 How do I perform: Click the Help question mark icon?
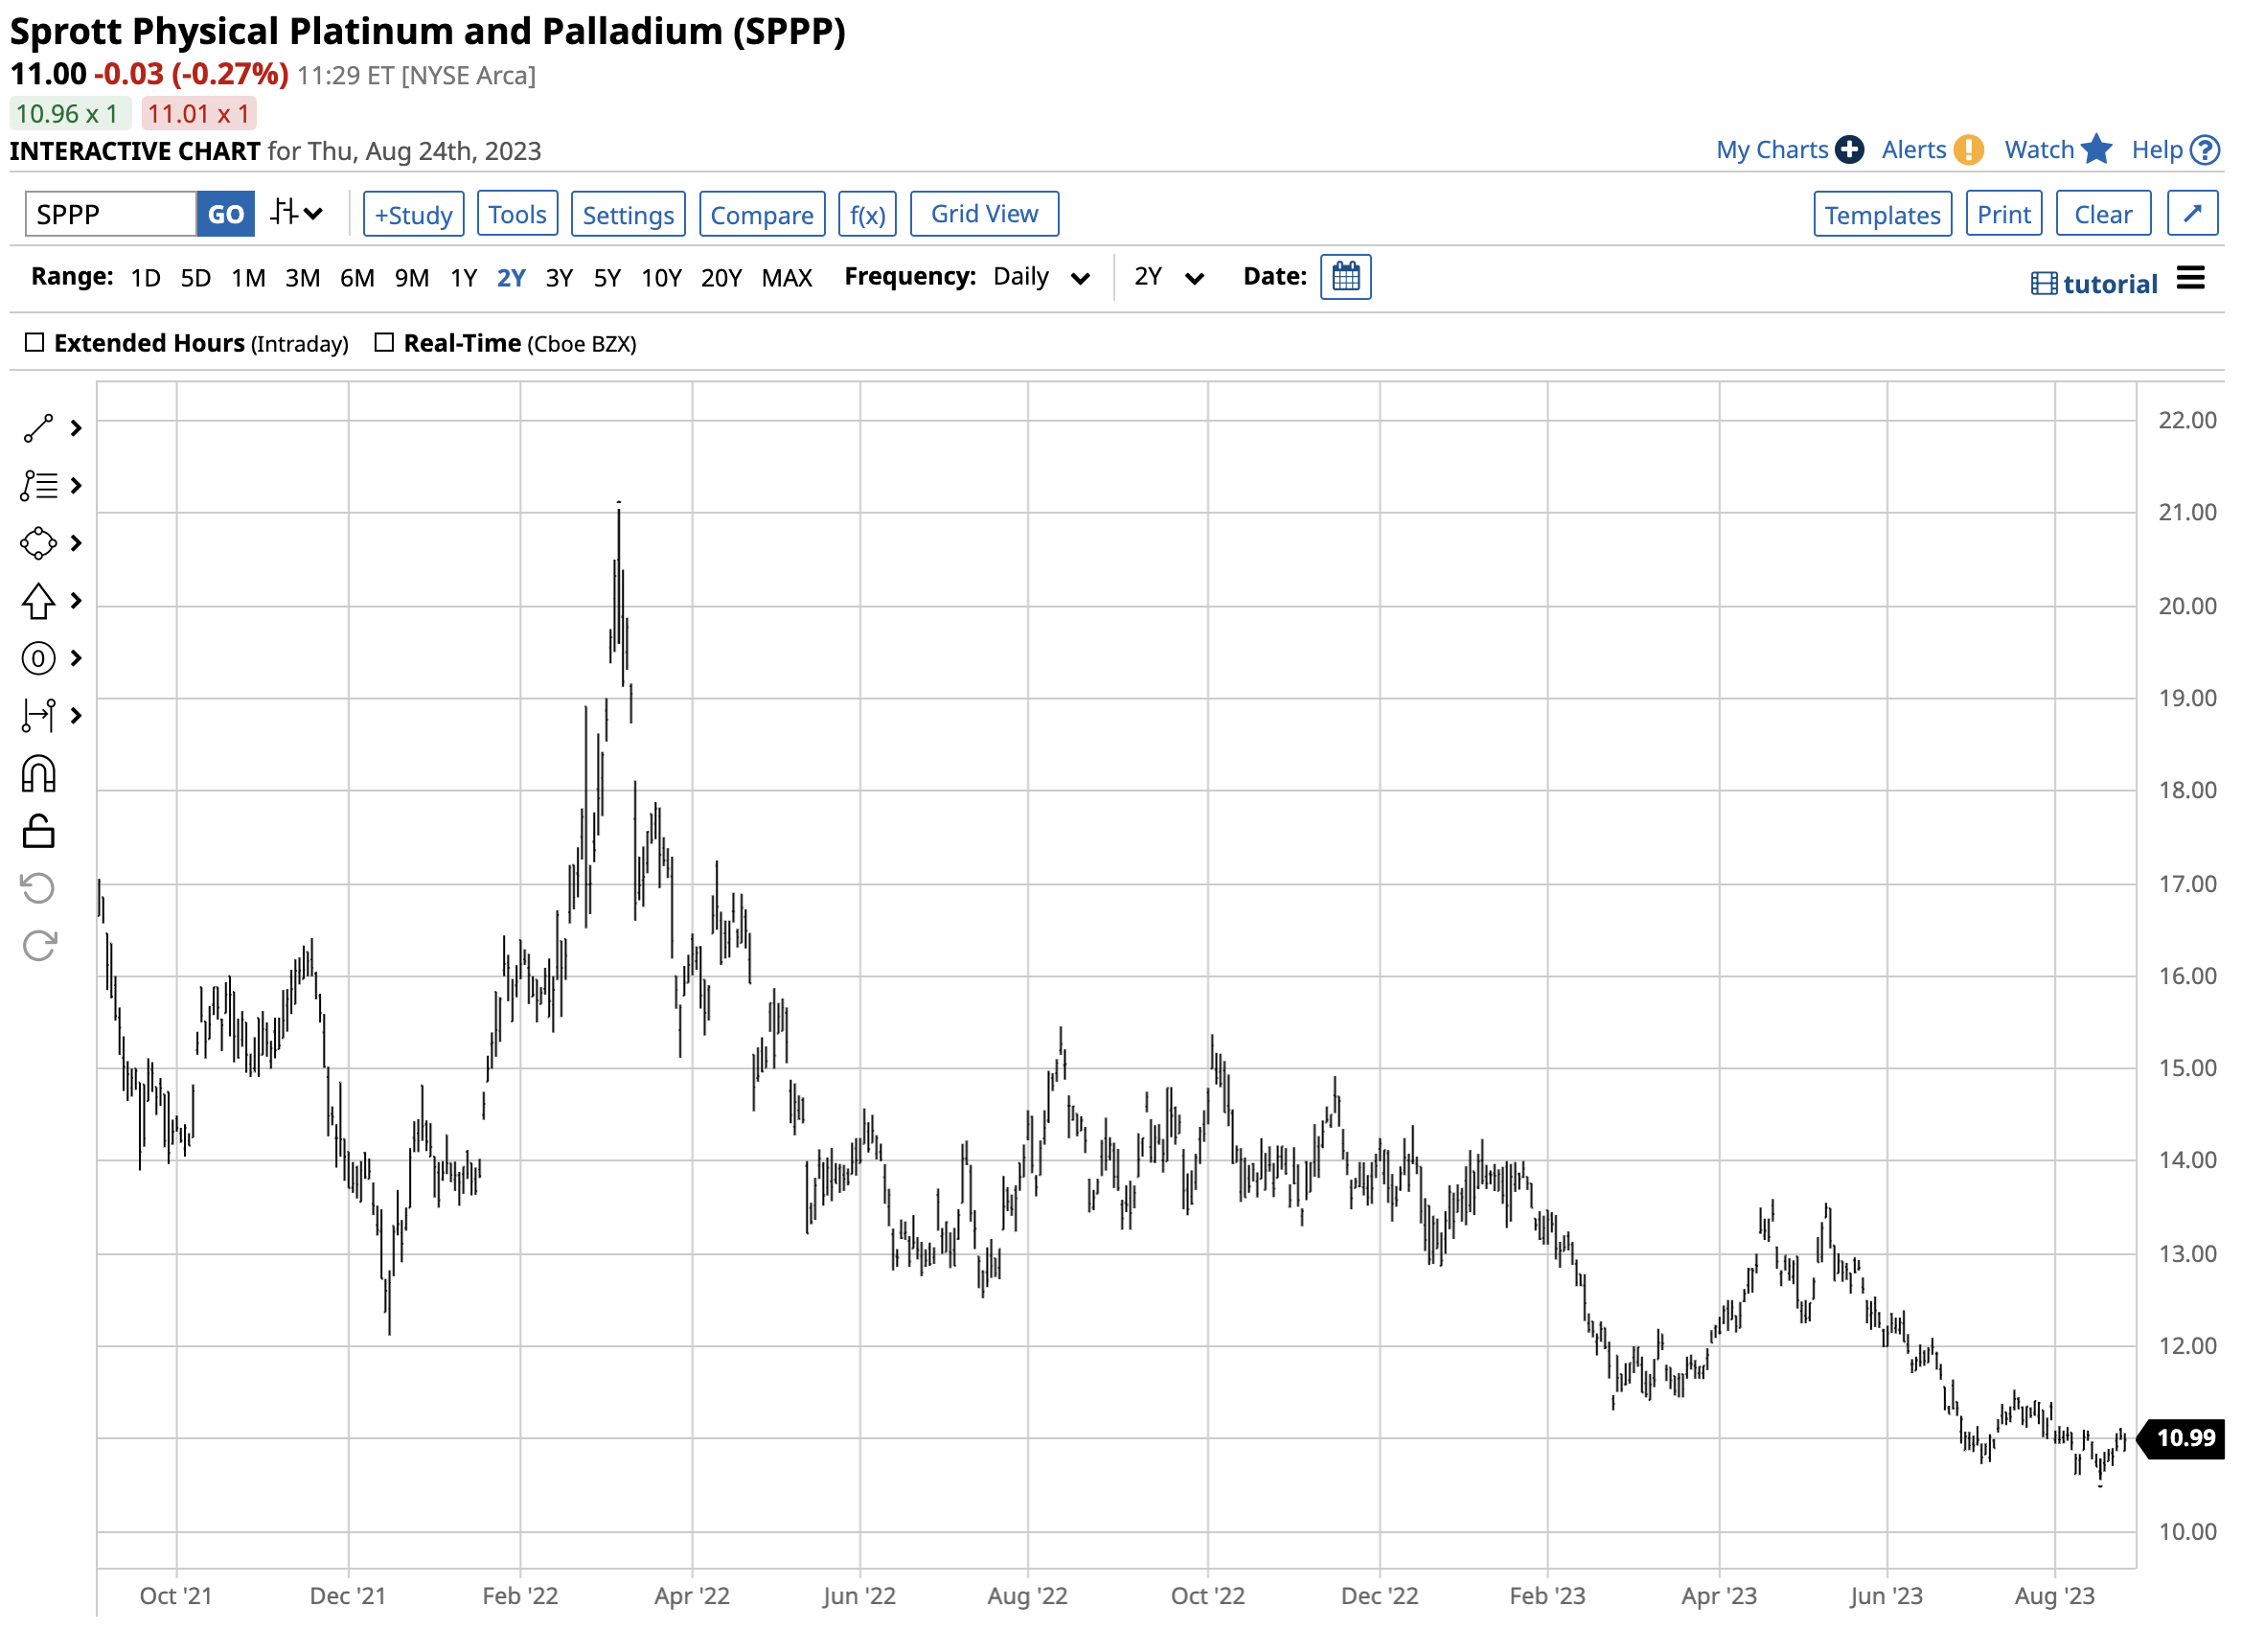pyautogui.click(x=2206, y=150)
